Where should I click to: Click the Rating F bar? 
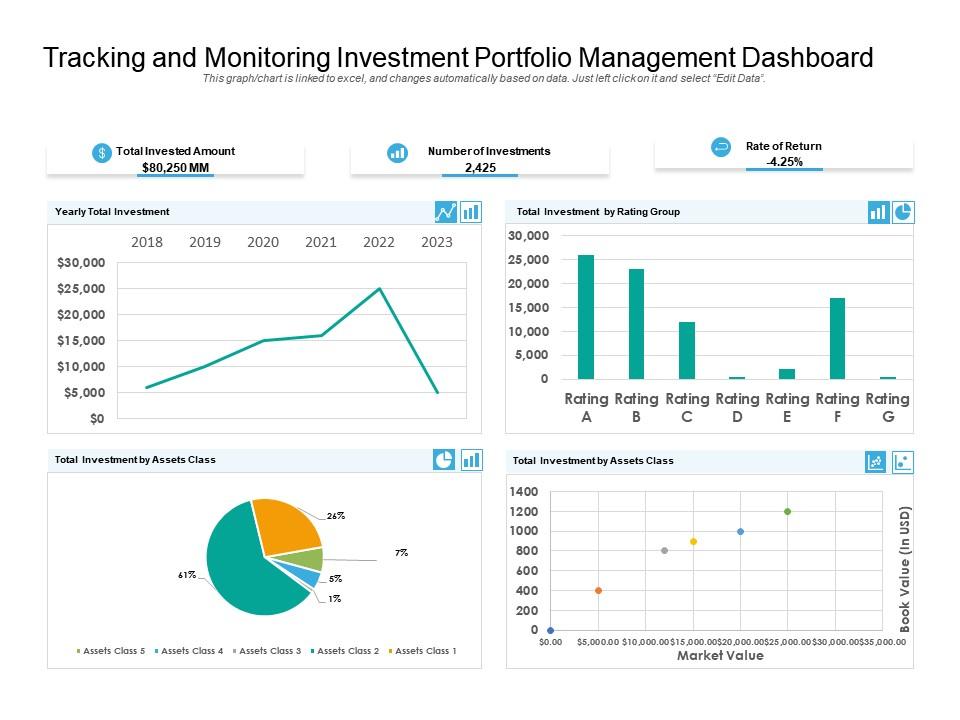point(838,339)
